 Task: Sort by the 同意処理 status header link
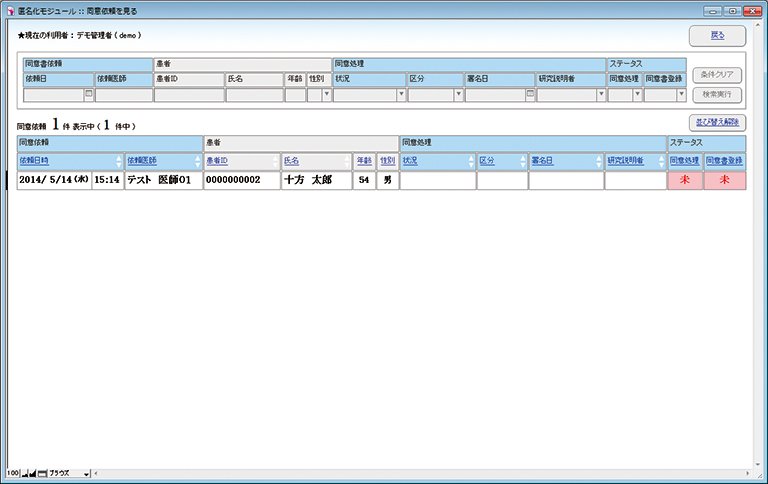pos(685,161)
